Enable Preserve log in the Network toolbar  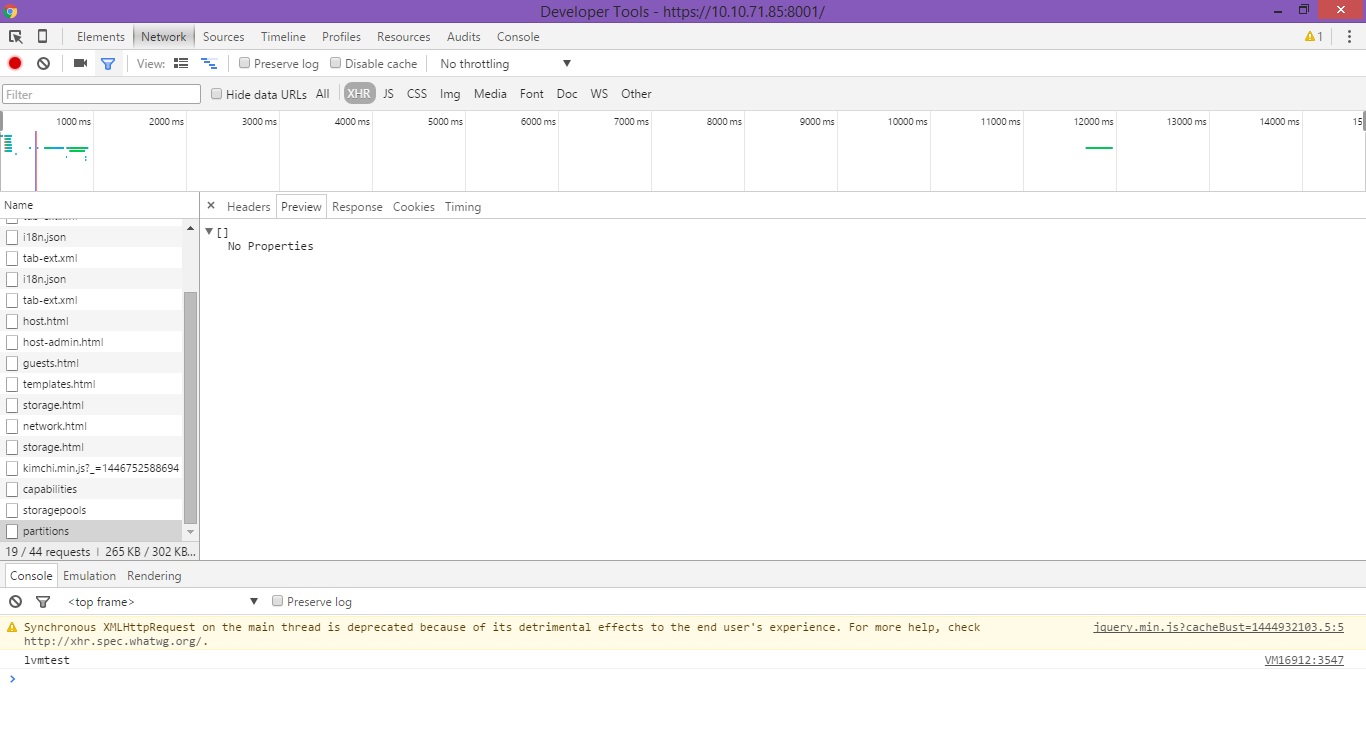click(245, 63)
